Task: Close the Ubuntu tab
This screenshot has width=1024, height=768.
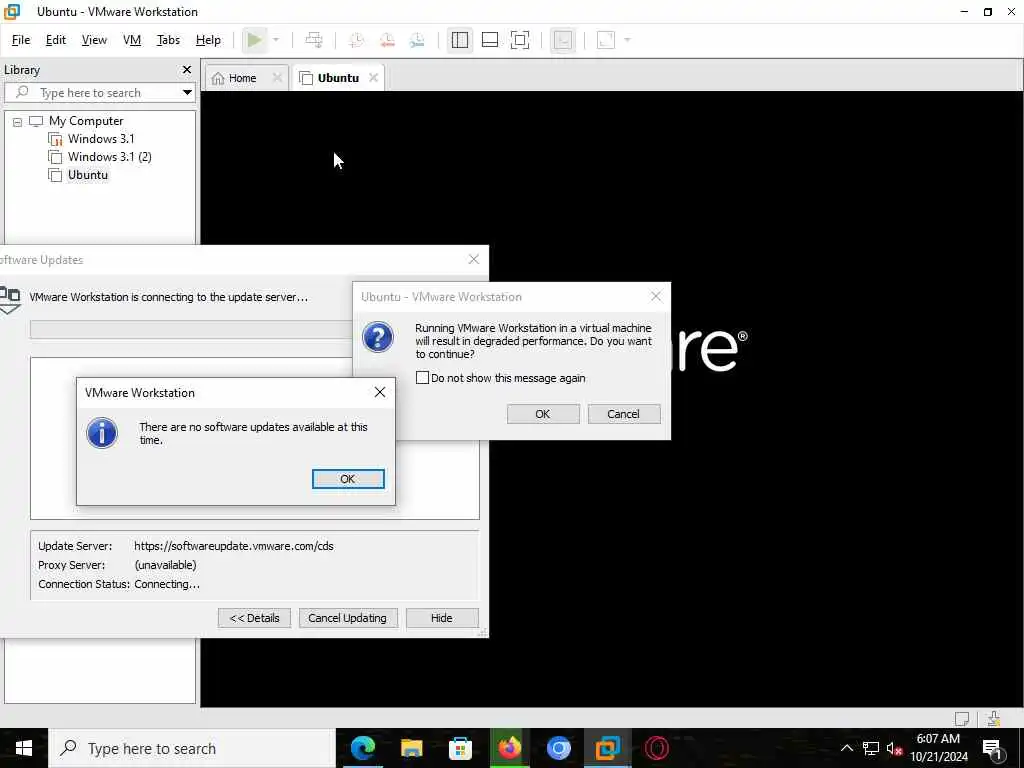Action: [373, 78]
